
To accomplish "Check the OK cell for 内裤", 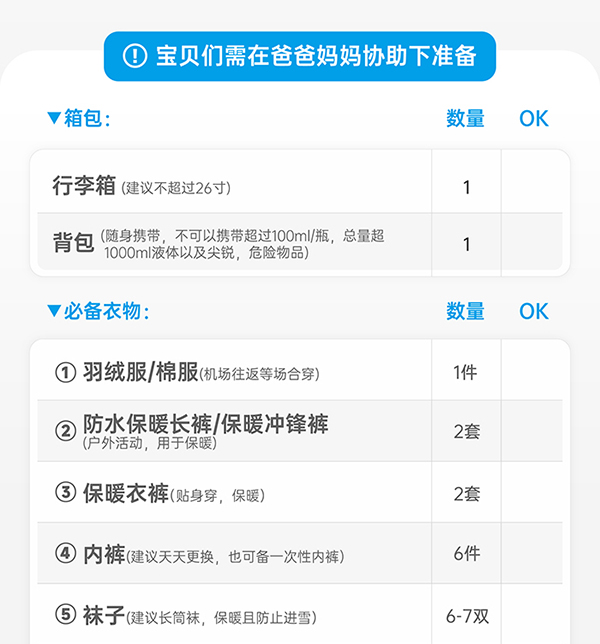I will pyautogui.click(x=534, y=554).
